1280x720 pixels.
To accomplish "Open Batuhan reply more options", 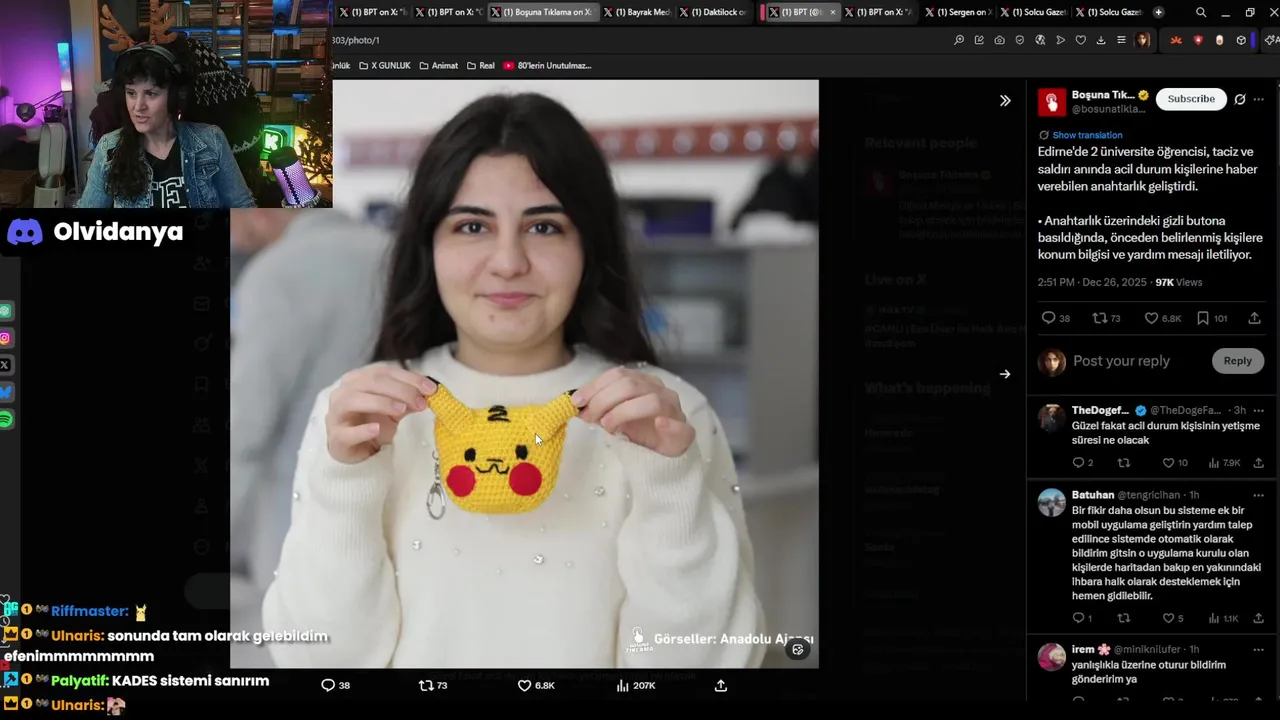I will [1259, 495].
